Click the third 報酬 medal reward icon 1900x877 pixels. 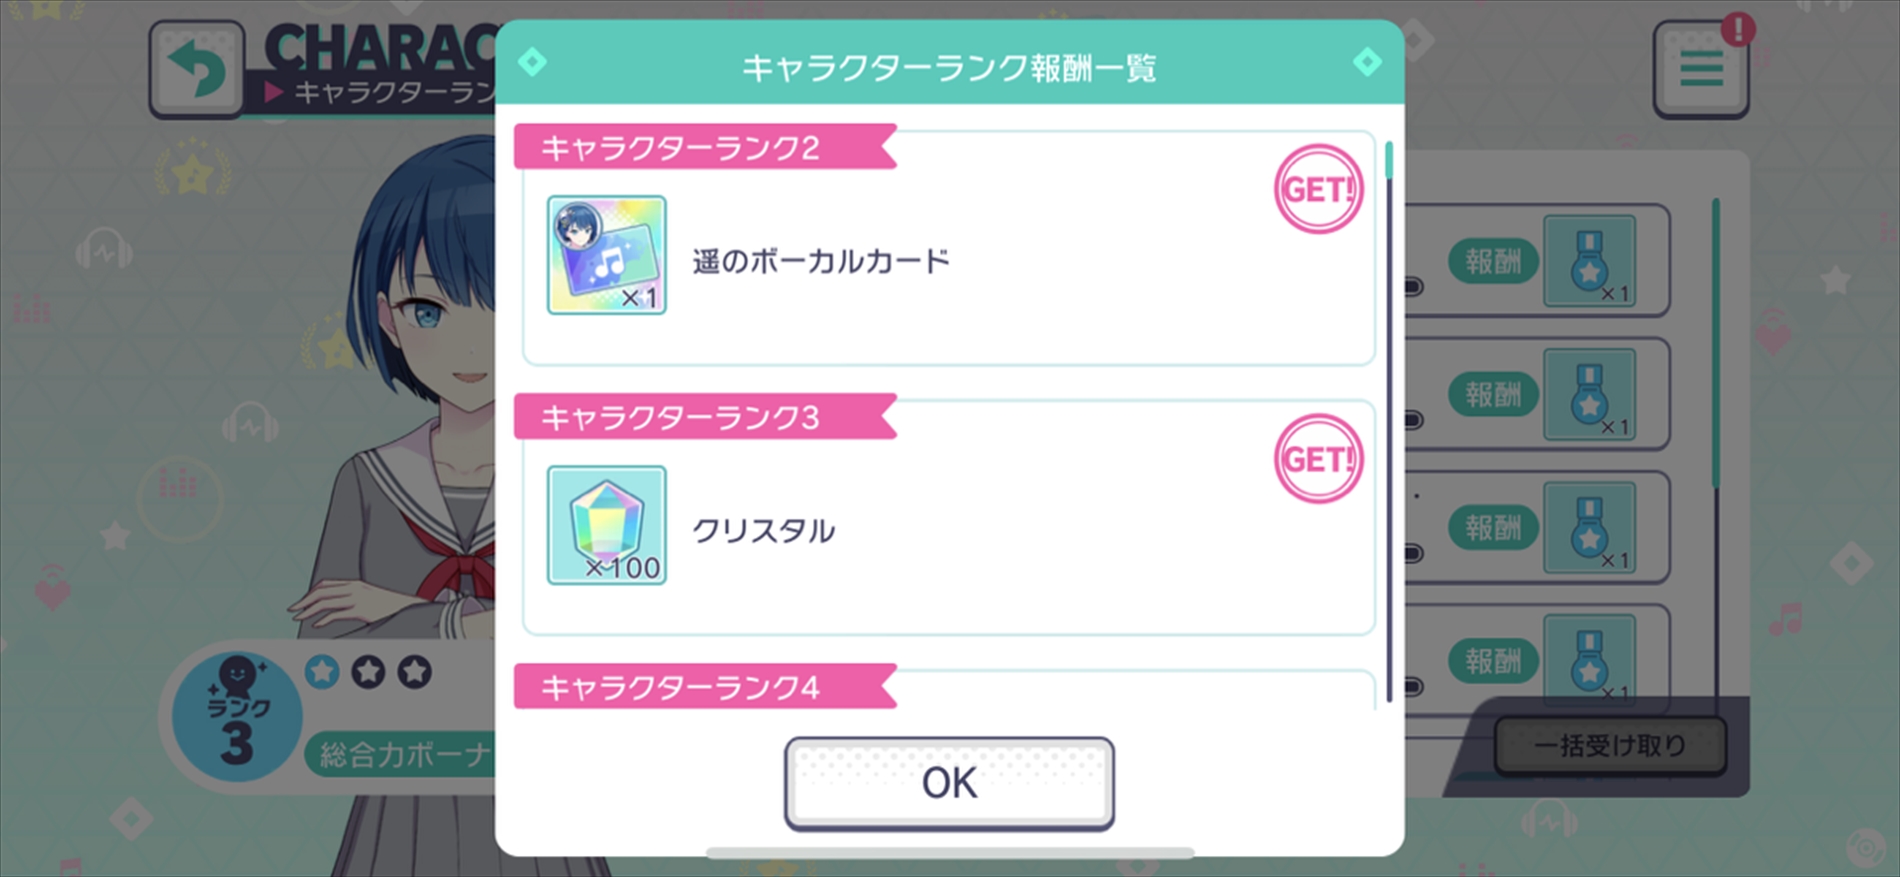1589,527
